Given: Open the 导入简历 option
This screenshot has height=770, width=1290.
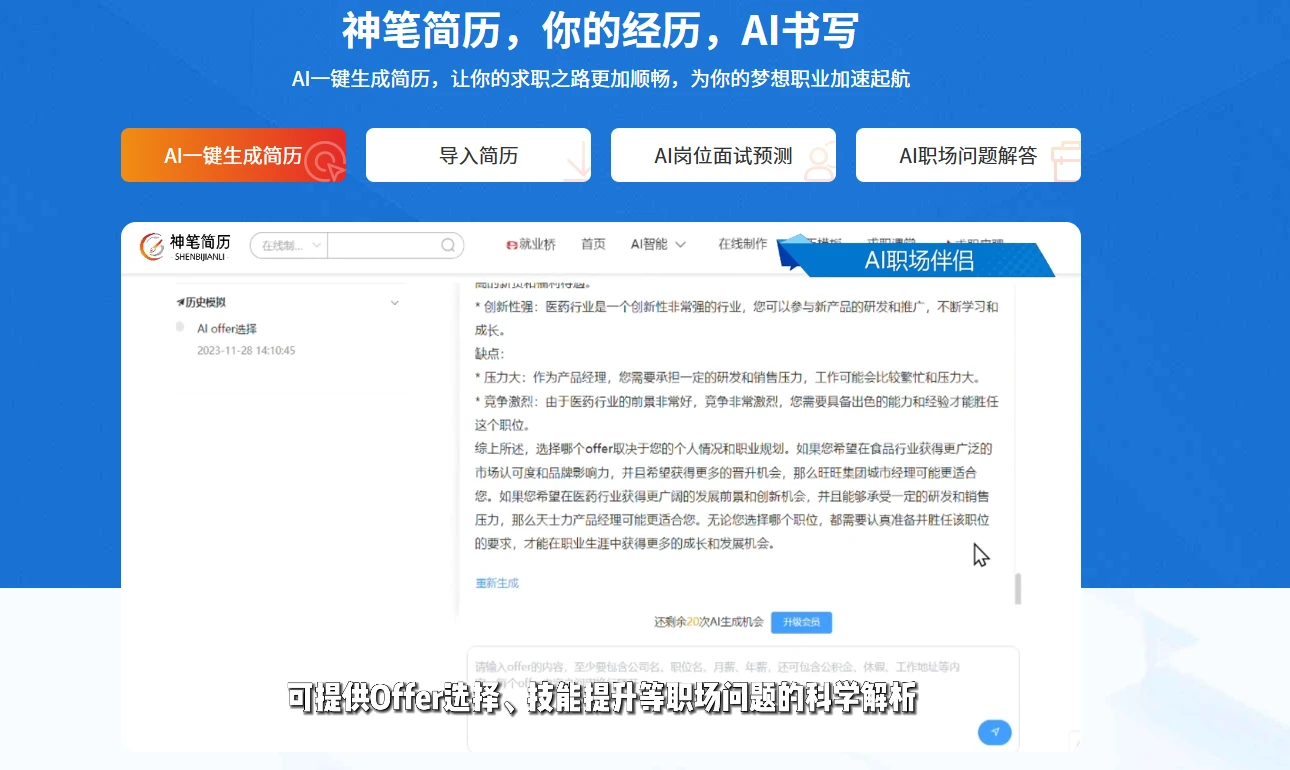Looking at the screenshot, I should tap(478, 155).
